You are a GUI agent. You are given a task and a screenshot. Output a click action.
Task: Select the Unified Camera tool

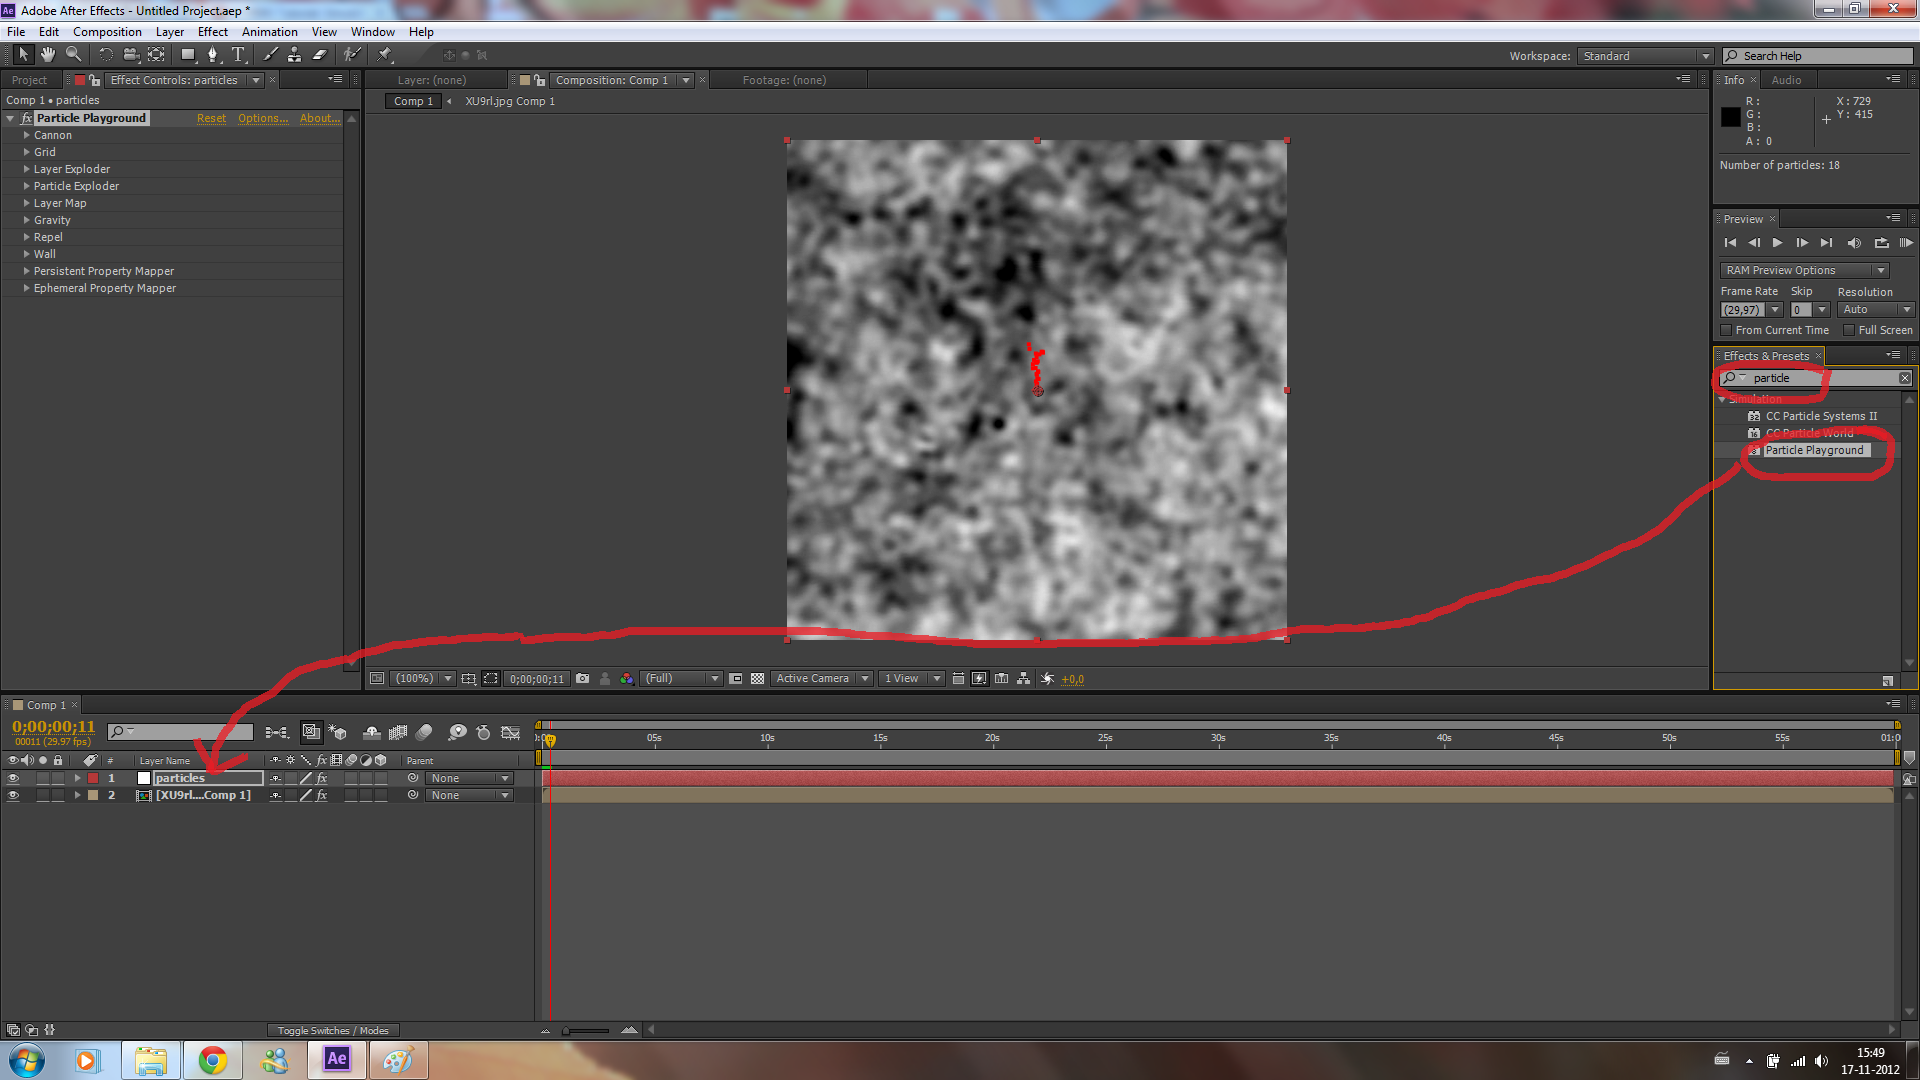(131, 55)
